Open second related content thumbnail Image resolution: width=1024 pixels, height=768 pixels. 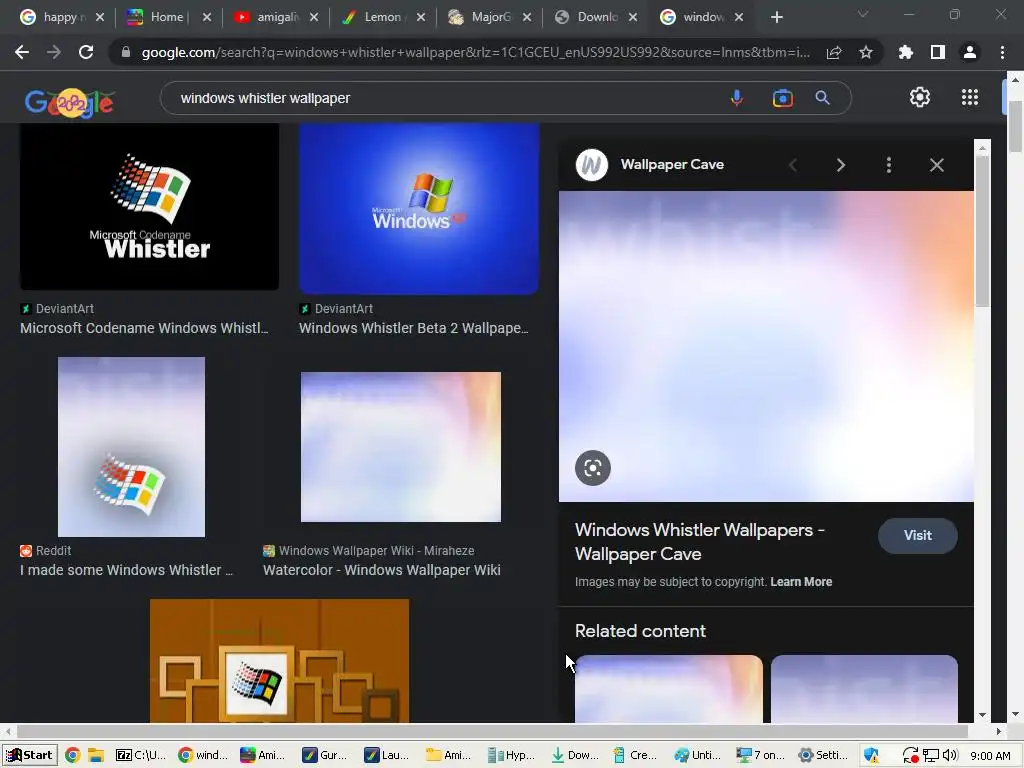pyautogui.click(x=865, y=688)
